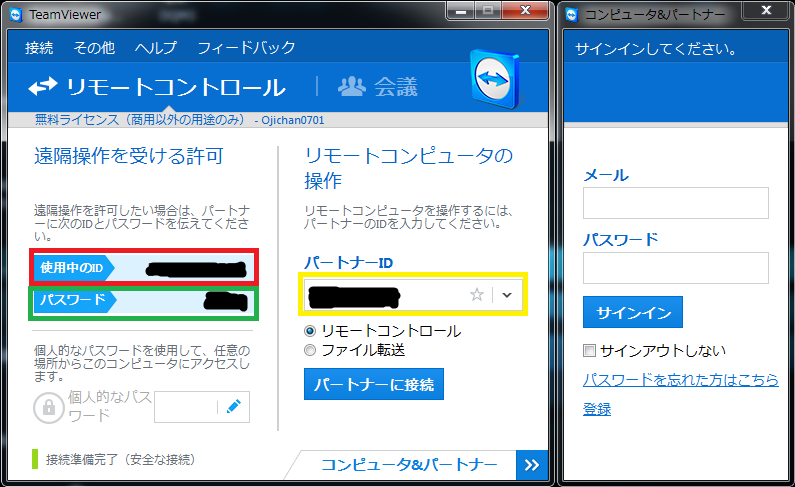The width and height of the screenshot is (795, 487).
Task: Close the コンピュータ&パートナー window
Action: tap(767, 11)
